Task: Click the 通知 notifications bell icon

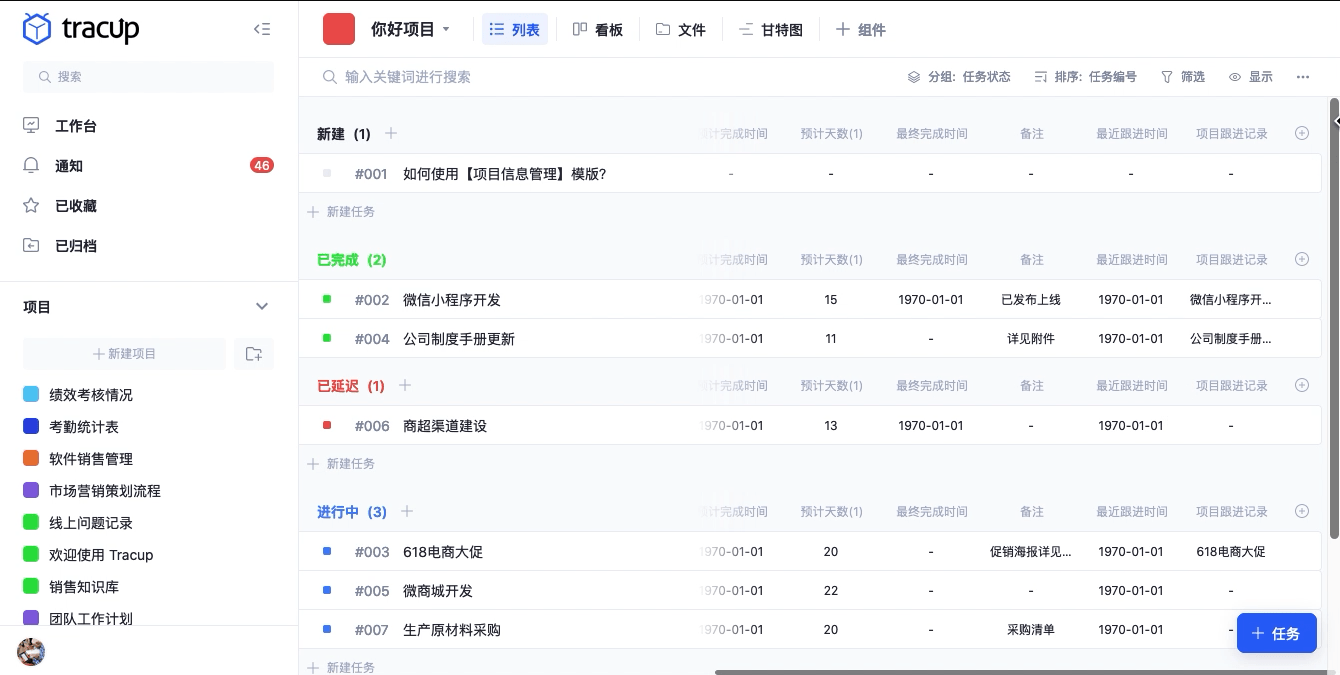Action: coord(31,166)
